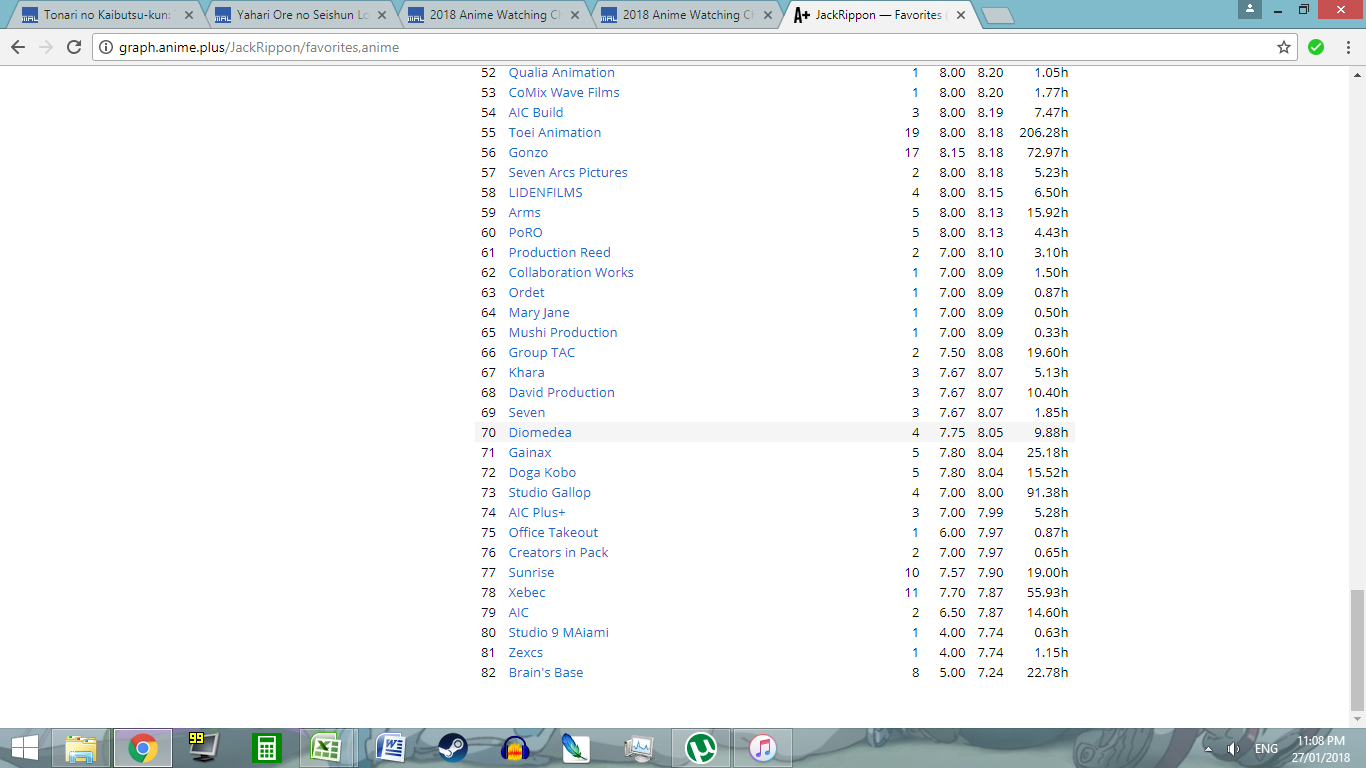
Task: Show hidden system tray icons
Action: coord(1208,749)
